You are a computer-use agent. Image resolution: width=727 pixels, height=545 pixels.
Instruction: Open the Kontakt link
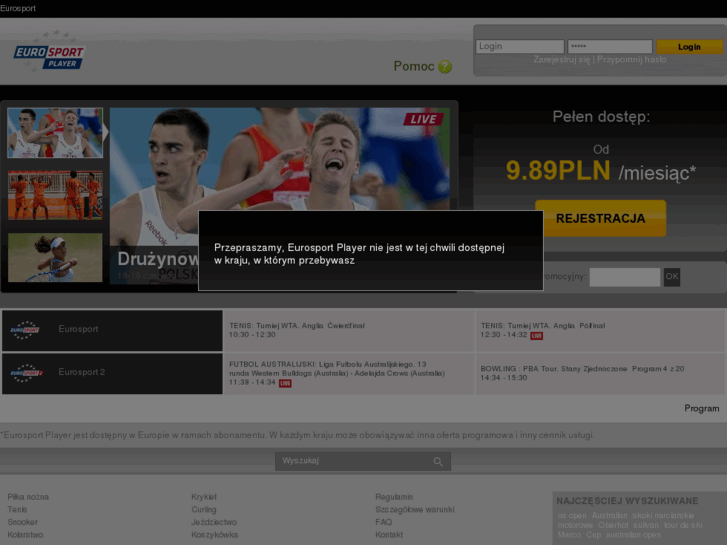389,534
